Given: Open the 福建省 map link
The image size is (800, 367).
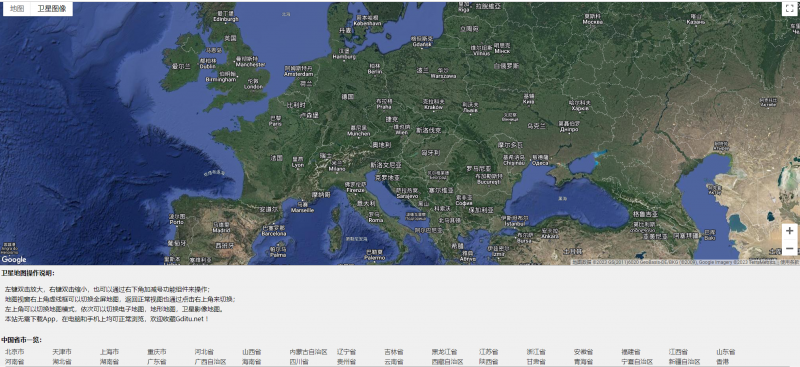Looking at the screenshot, I should pos(631,352).
